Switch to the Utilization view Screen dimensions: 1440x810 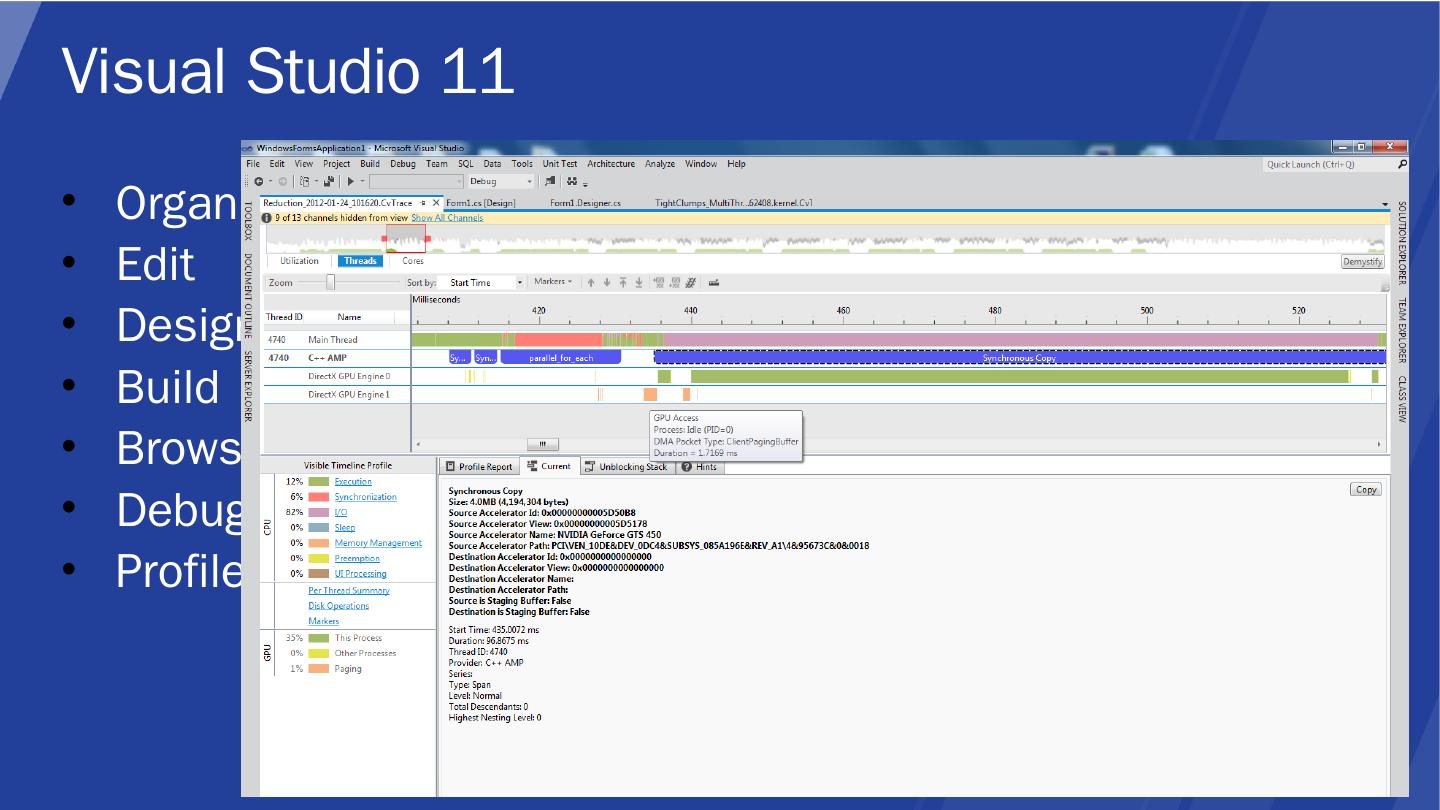299,261
